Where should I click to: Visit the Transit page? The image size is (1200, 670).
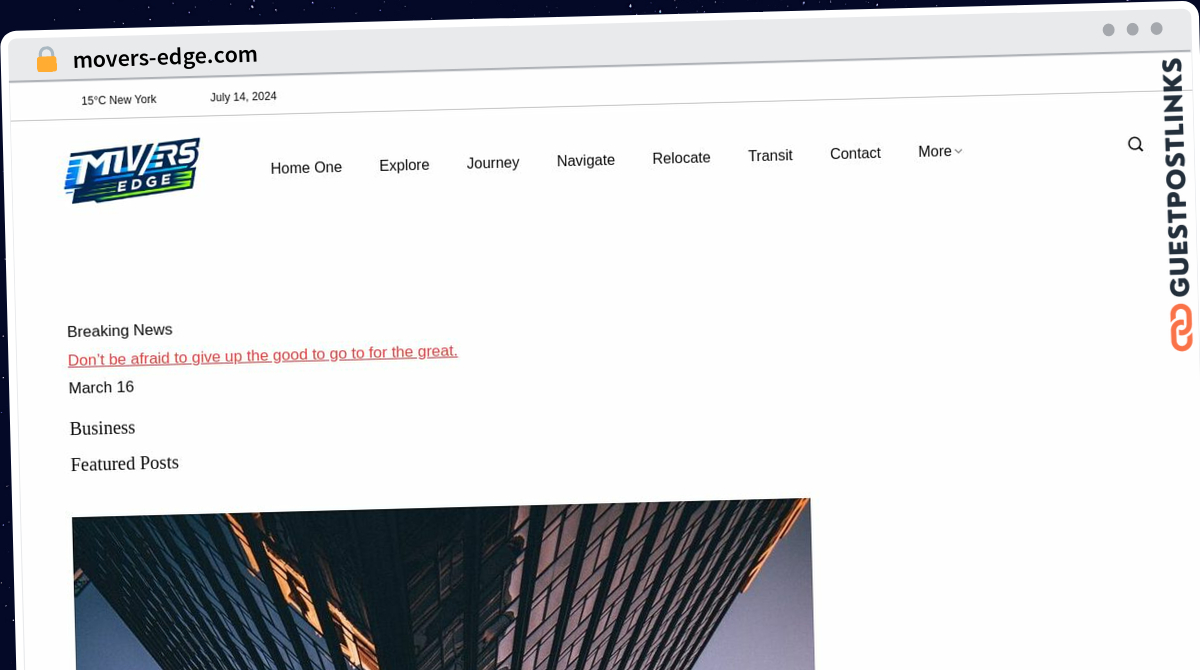click(770, 155)
